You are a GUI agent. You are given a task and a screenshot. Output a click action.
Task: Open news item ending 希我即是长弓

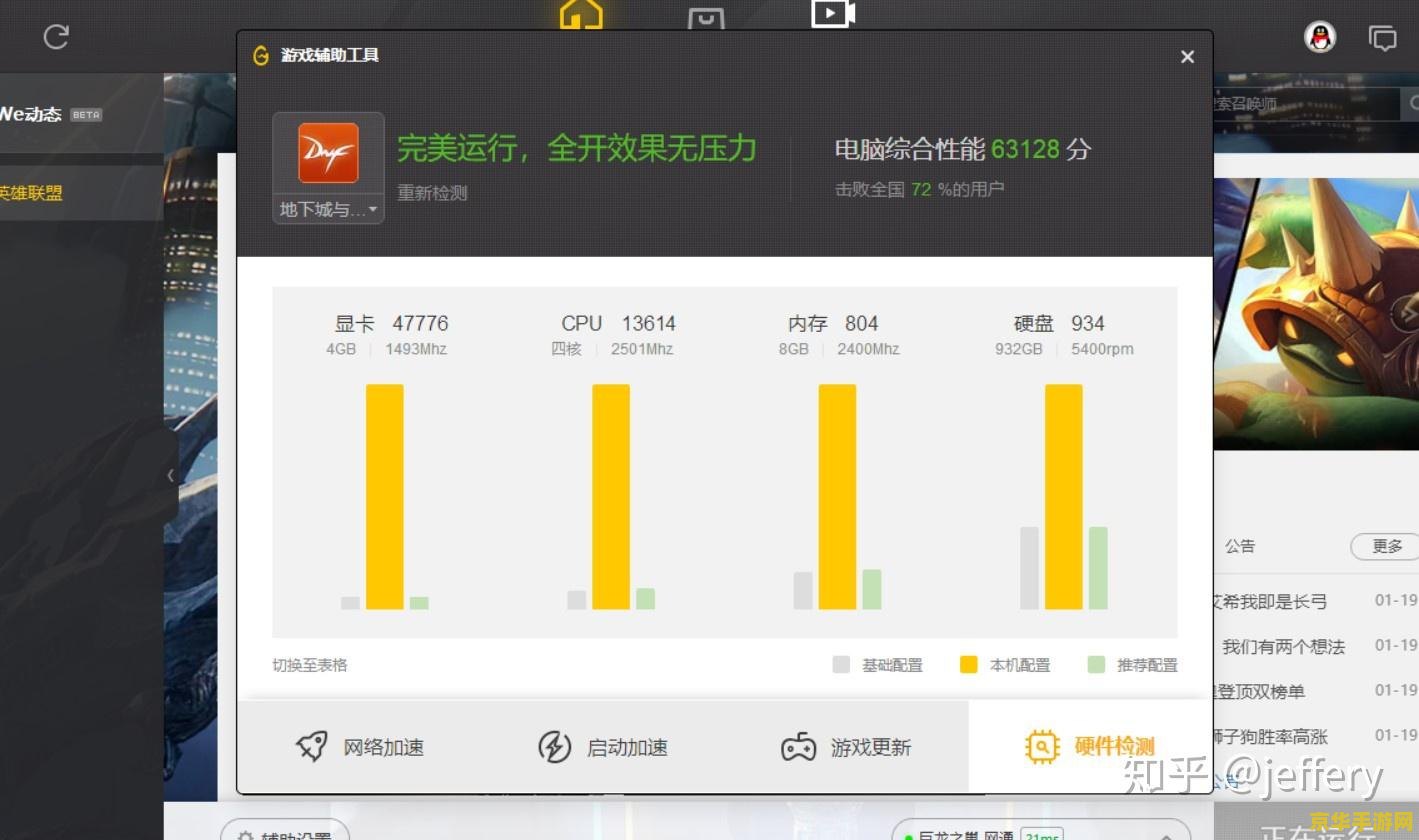tap(1270, 601)
